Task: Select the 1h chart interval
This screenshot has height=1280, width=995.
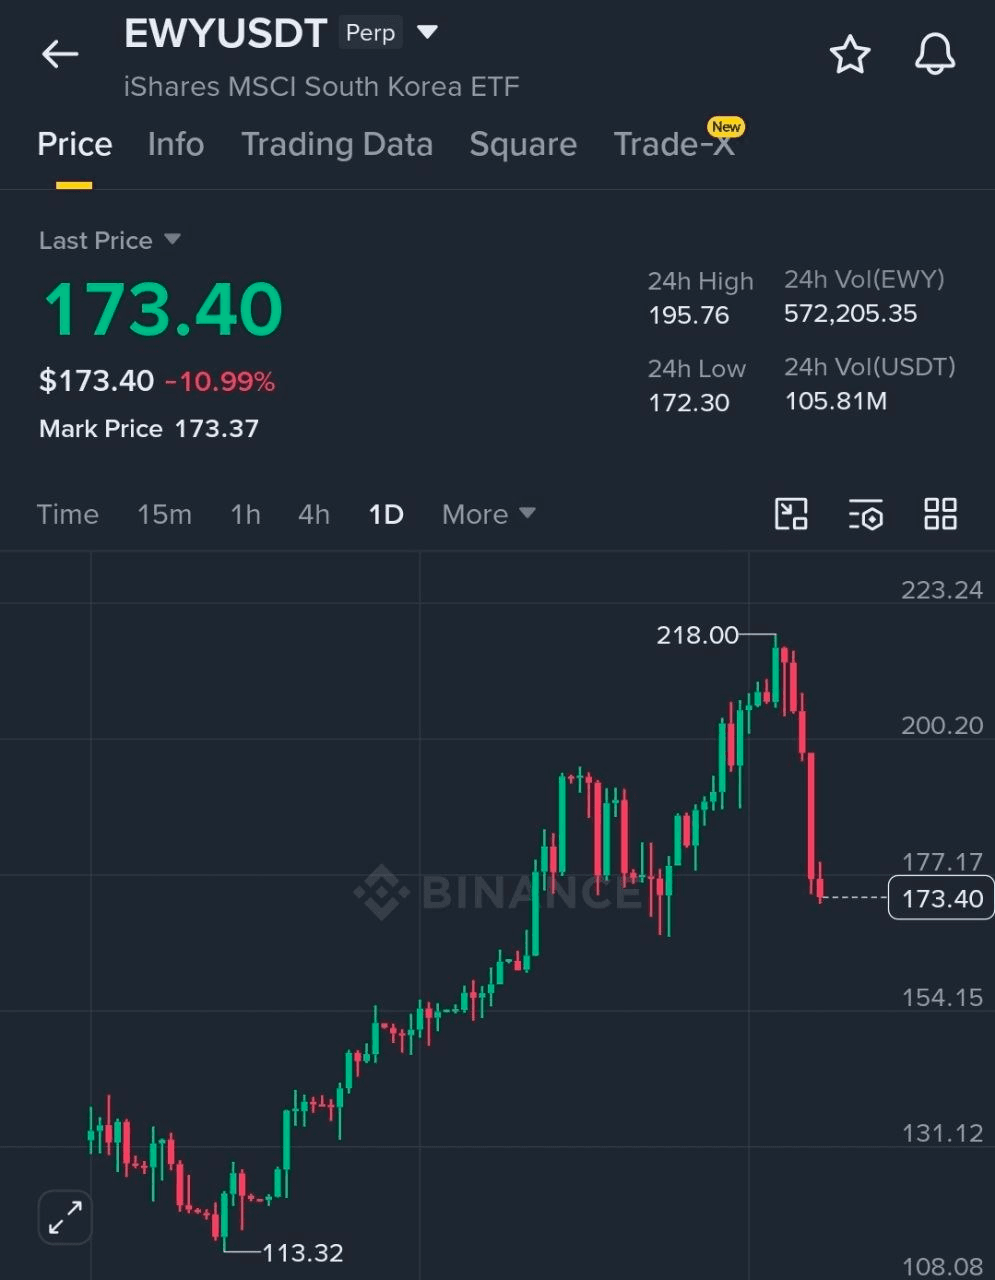Action: (x=245, y=514)
